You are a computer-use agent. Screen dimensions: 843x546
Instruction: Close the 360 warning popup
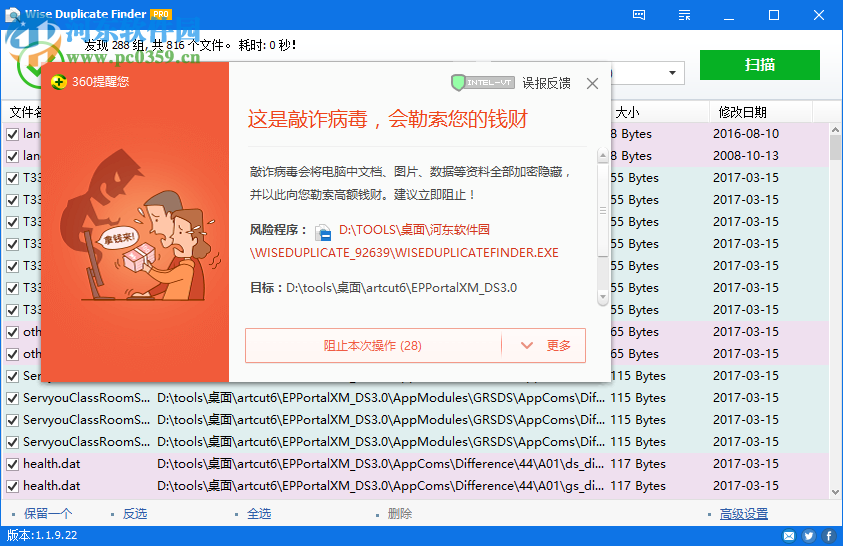tap(592, 83)
